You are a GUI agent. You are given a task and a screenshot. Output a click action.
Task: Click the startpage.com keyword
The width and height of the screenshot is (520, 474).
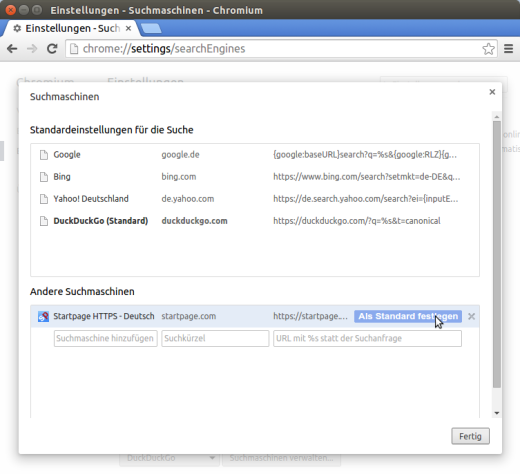(189, 316)
